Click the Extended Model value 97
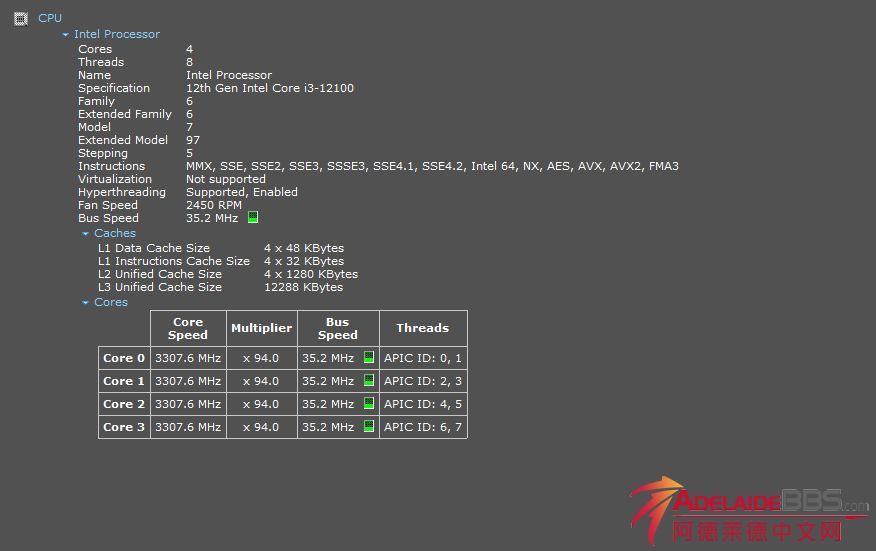 coord(193,140)
